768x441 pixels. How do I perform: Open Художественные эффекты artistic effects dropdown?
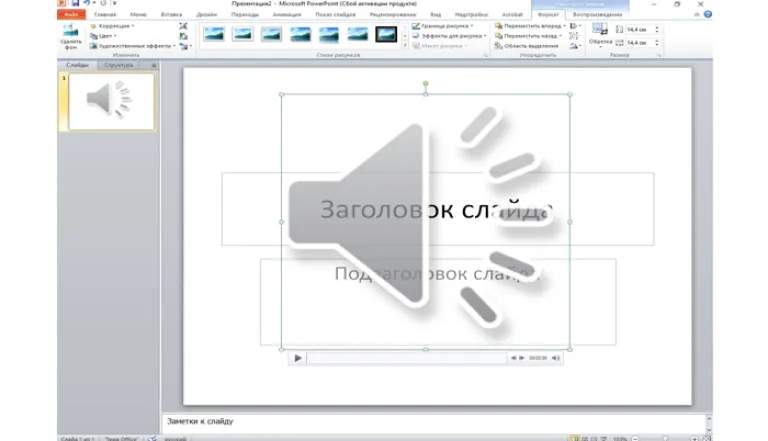point(133,46)
